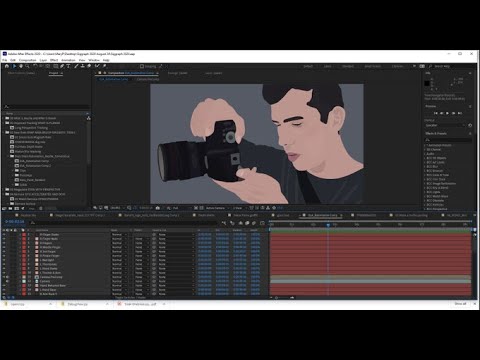Hide the R Finger Nails layer

[4, 239]
